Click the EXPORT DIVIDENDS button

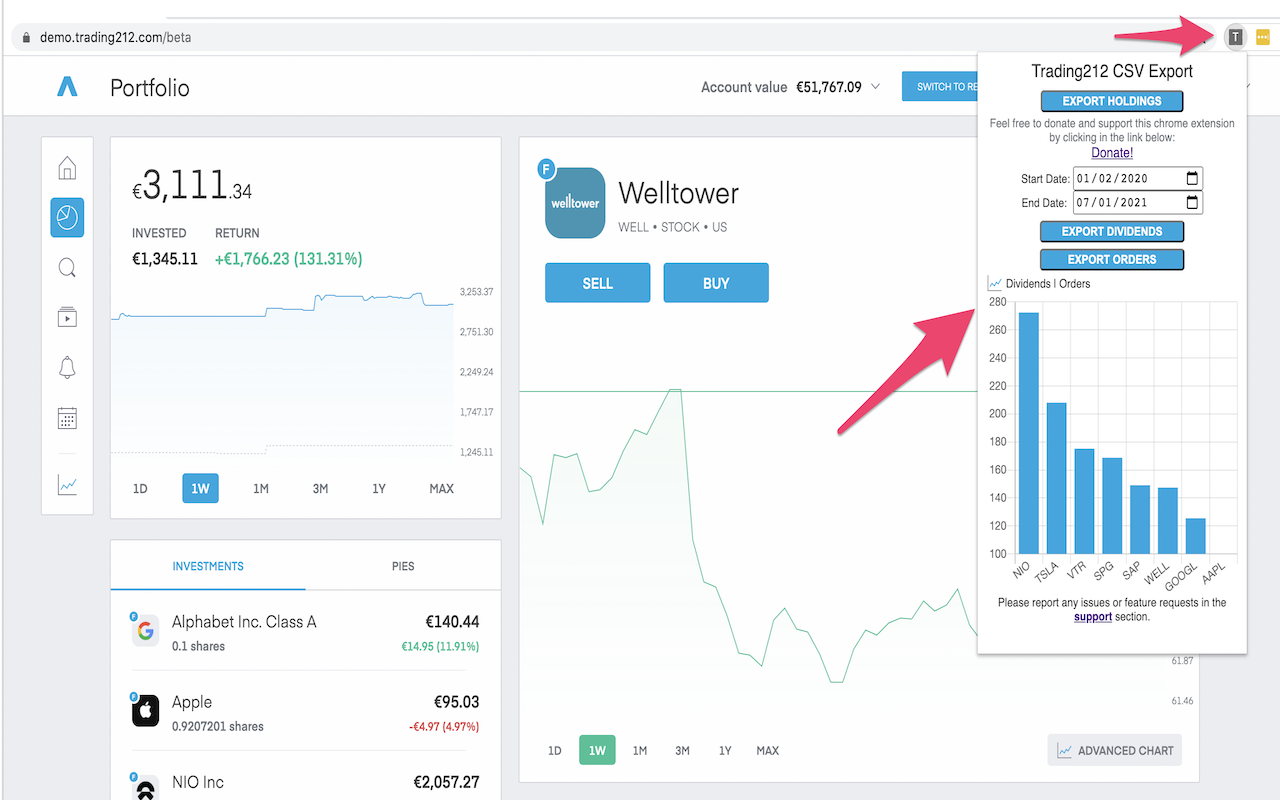[x=1112, y=231]
